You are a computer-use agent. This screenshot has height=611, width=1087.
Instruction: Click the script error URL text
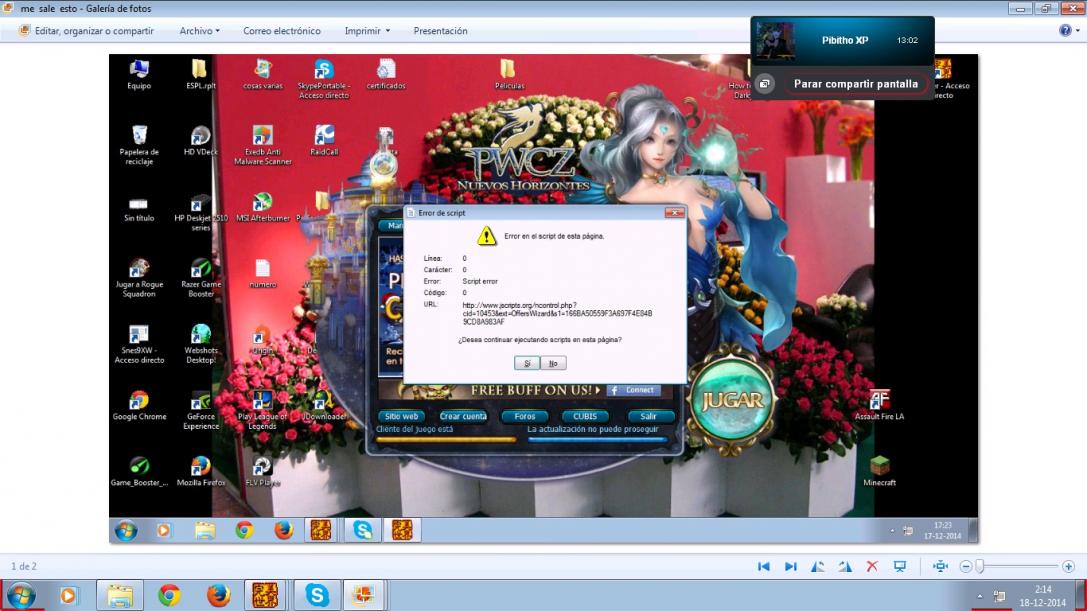557,313
